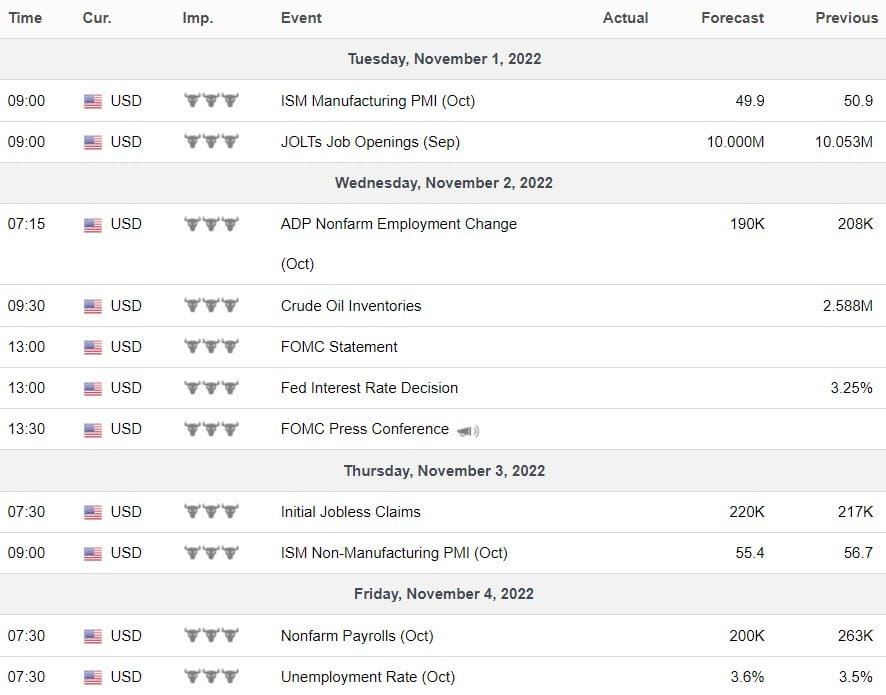Image resolution: width=886 pixels, height=695 pixels.
Task: Click the Forecast column header
Action: pos(732,18)
